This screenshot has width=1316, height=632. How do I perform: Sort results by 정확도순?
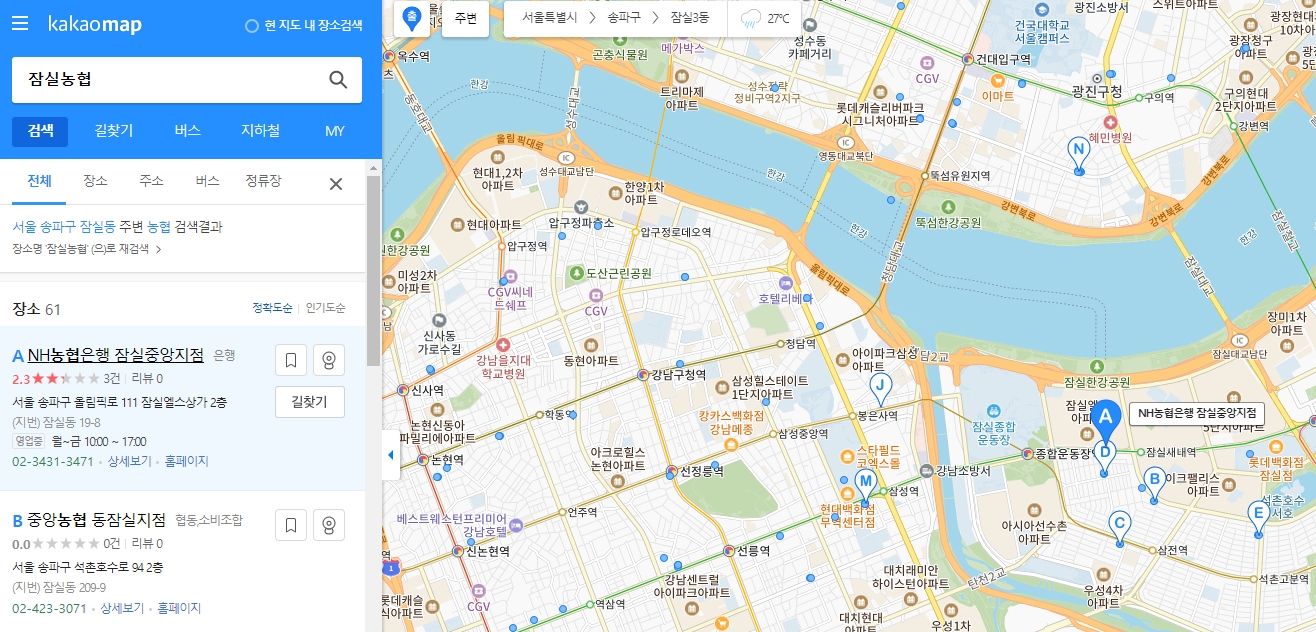[x=272, y=308]
